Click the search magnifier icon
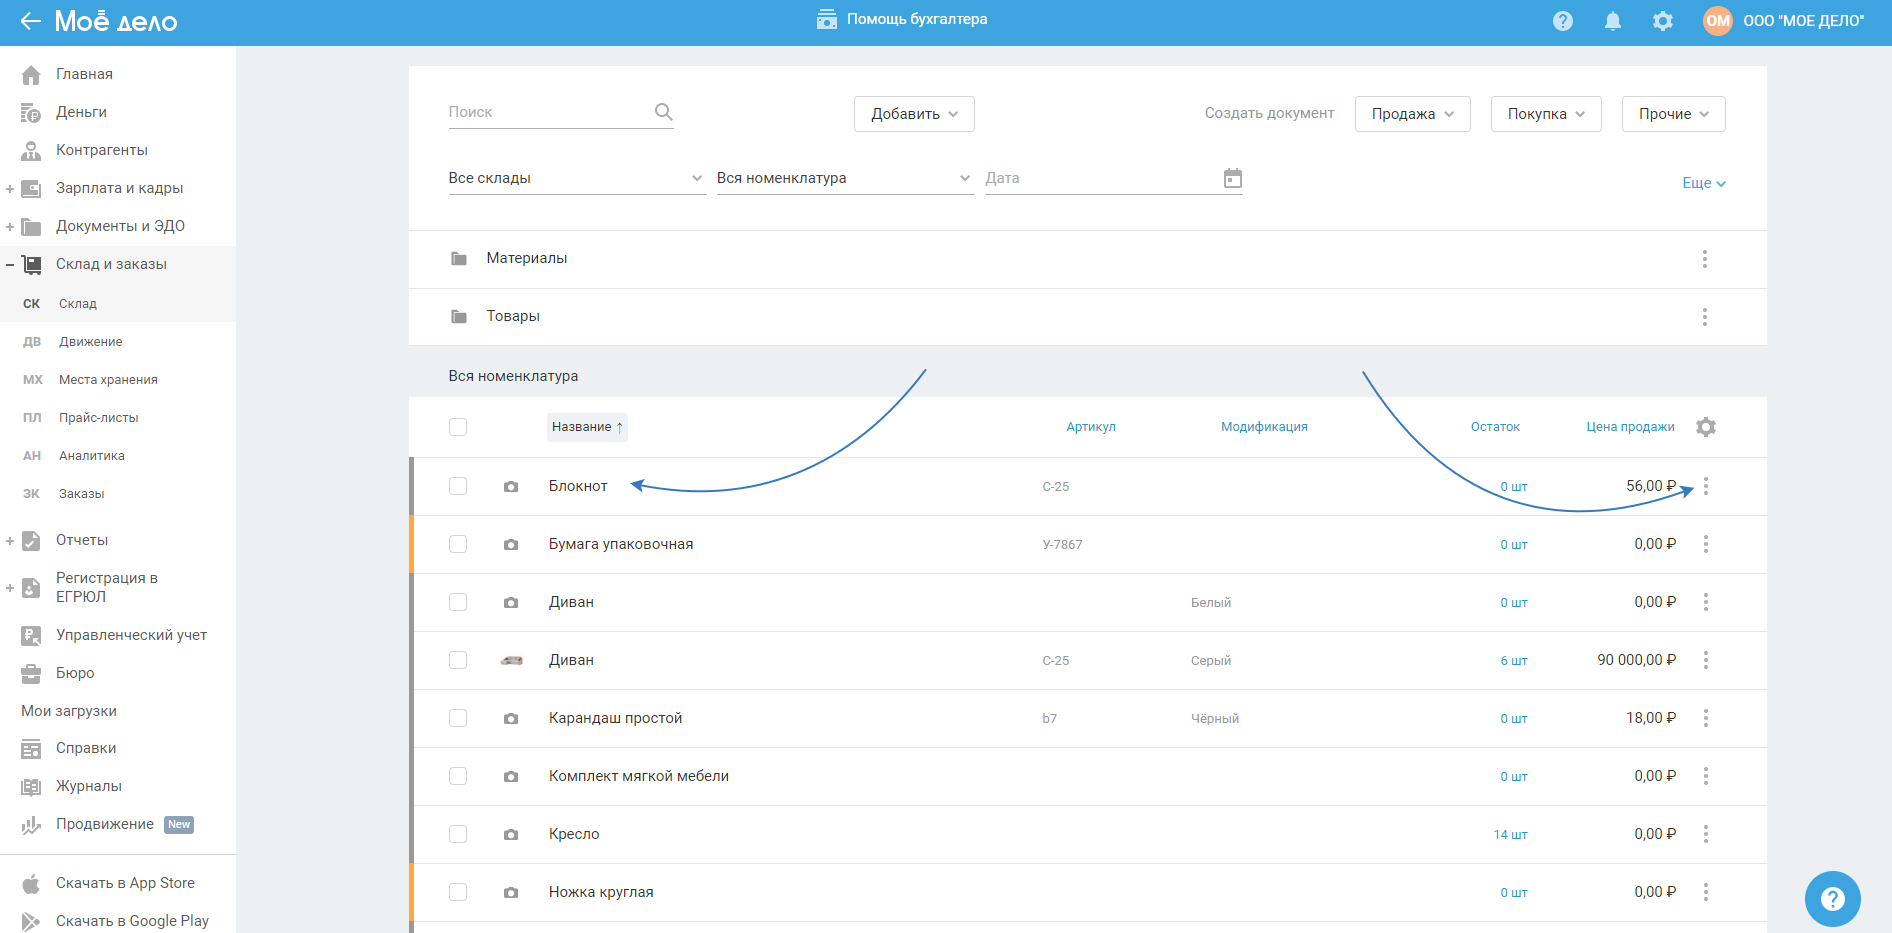The image size is (1892, 933). pos(663,112)
